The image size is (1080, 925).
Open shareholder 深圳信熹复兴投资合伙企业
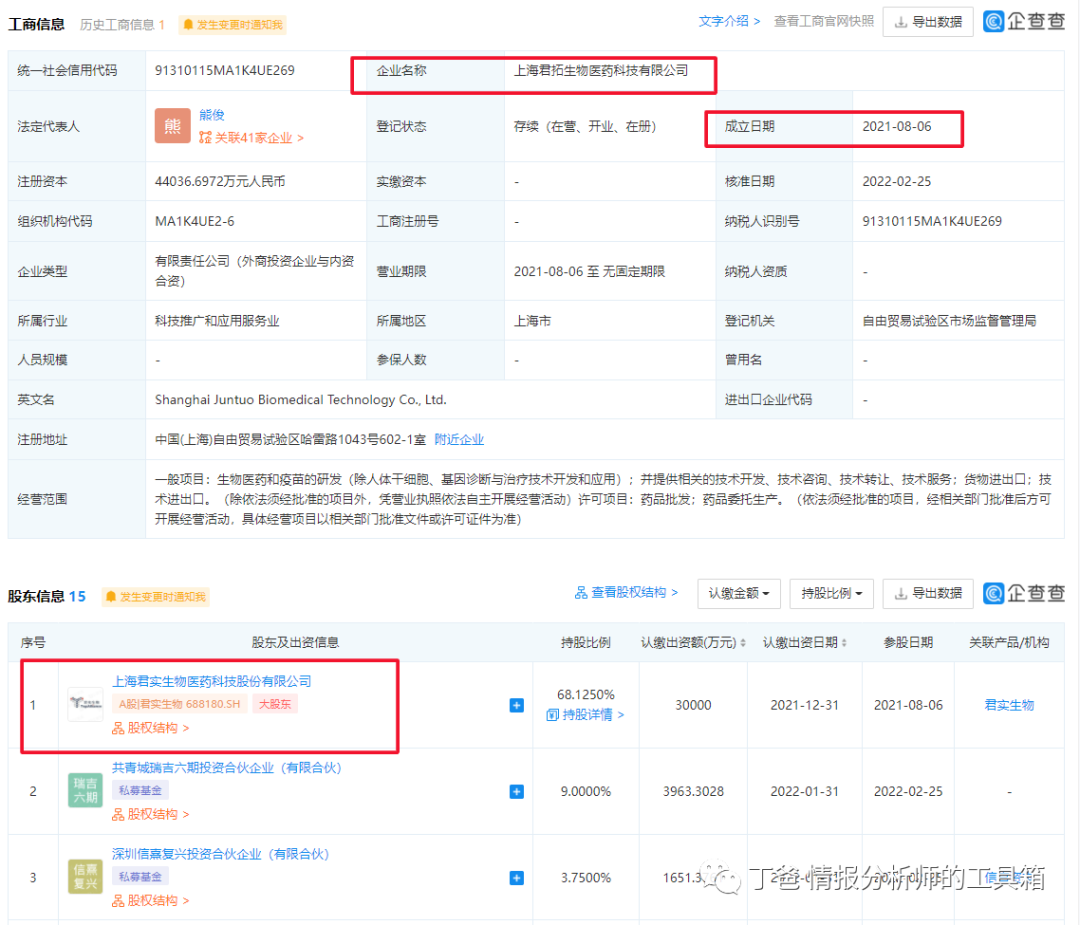pyautogui.click(x=220, y=854)
